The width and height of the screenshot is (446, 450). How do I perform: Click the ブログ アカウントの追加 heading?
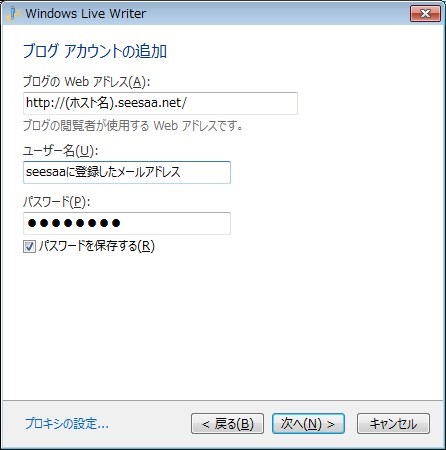click(x=95, y=51)
